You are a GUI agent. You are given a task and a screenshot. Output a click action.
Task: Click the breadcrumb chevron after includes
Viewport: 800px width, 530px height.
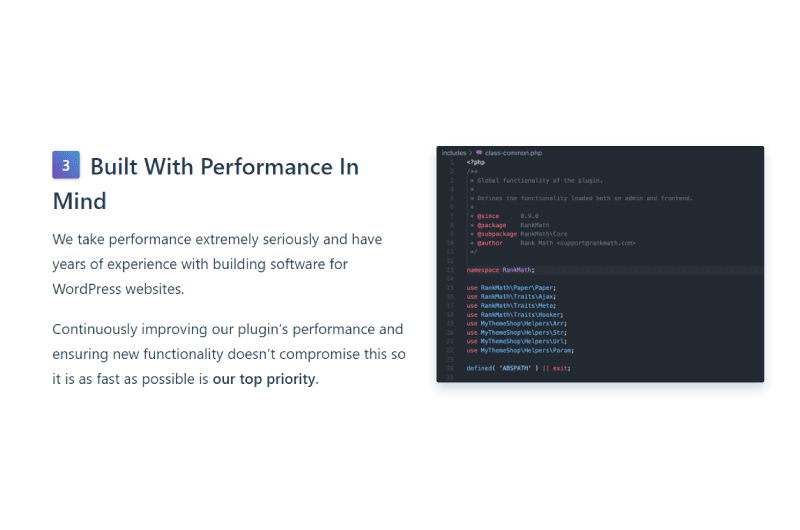[470, 153]
